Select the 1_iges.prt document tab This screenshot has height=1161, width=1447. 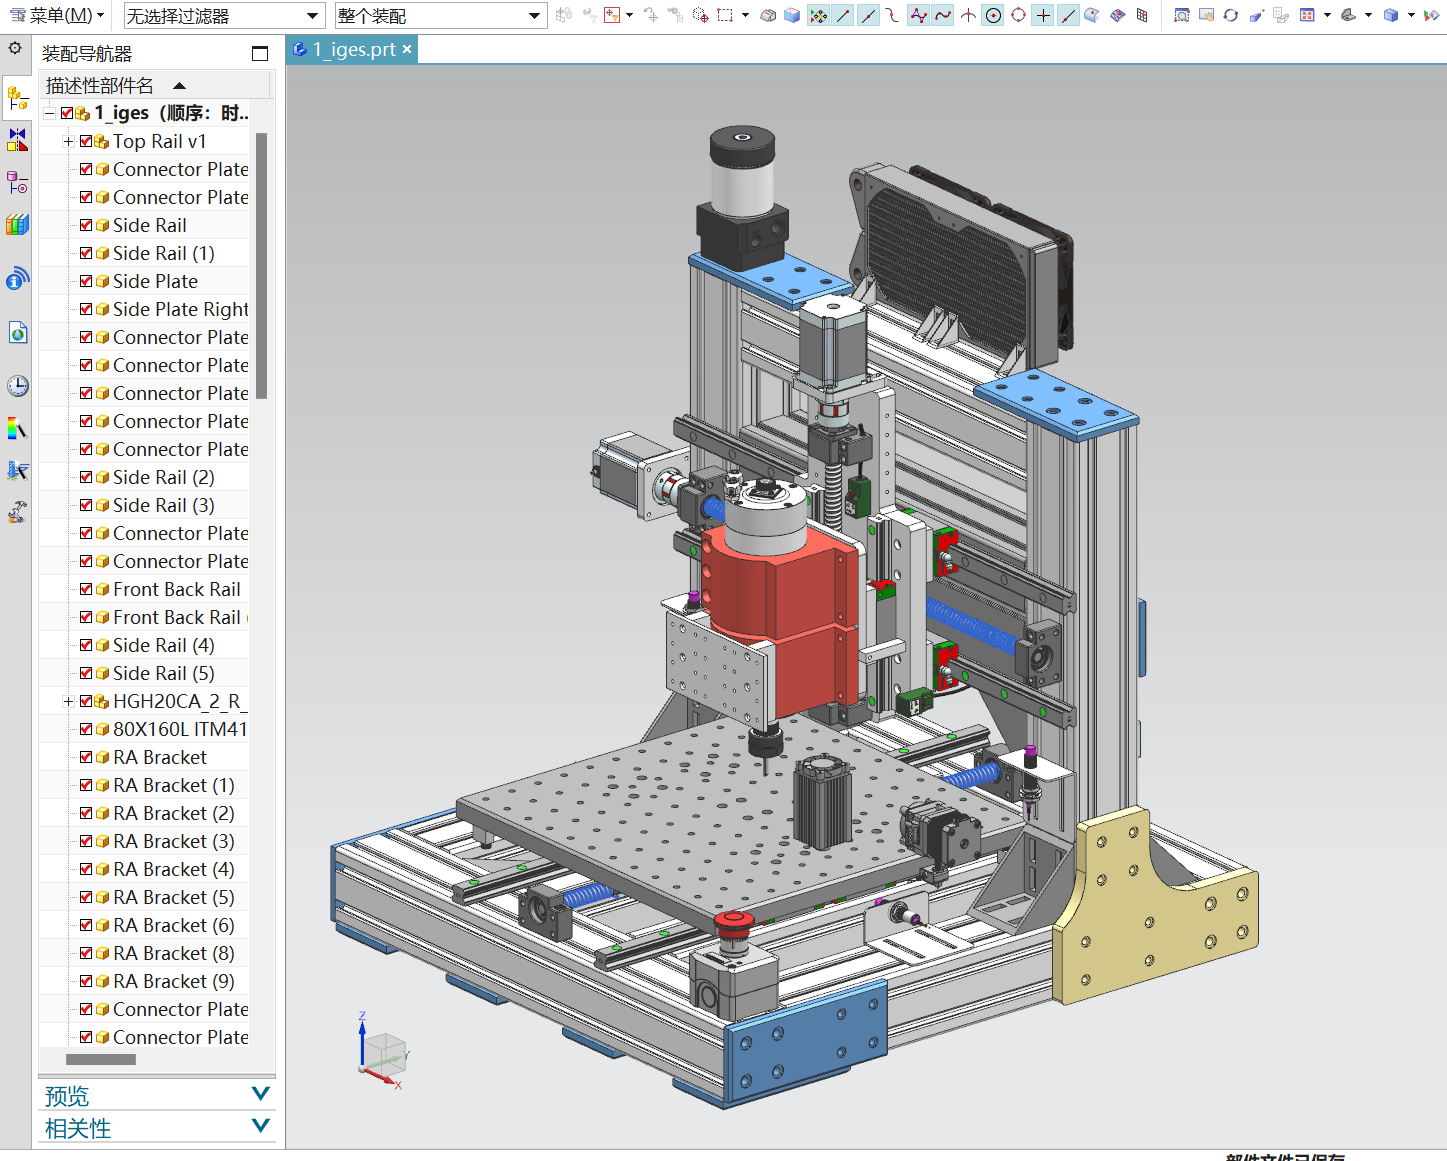[354, 49]
